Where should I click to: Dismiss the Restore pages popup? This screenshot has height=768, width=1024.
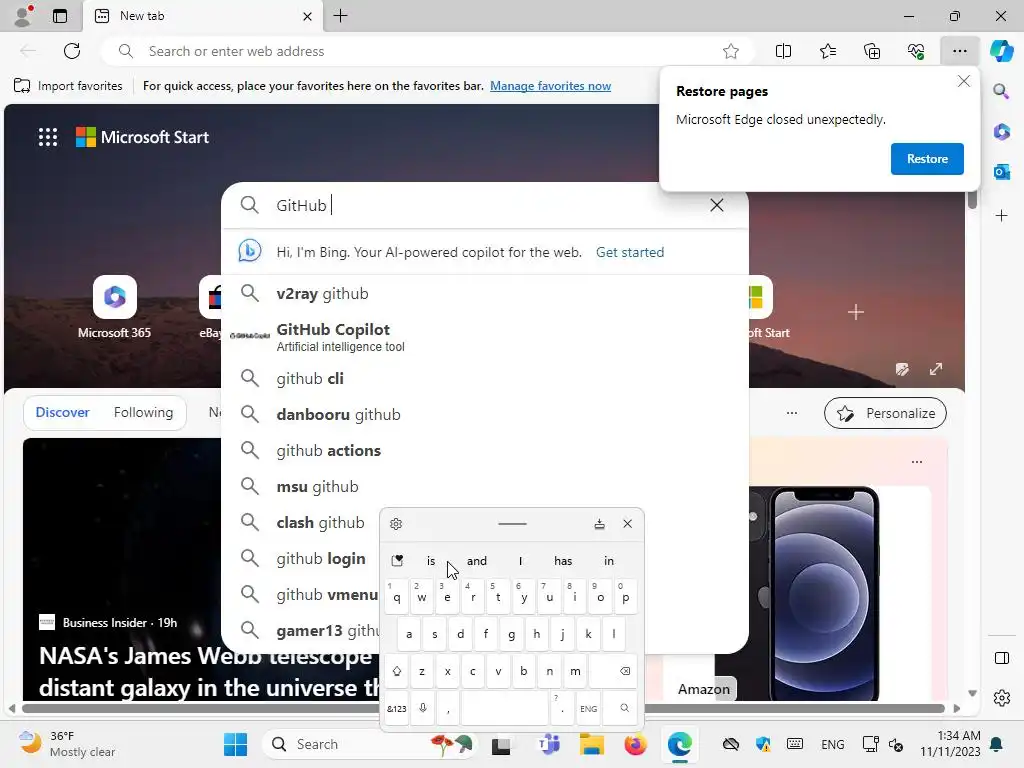click(x=963, y=81)
